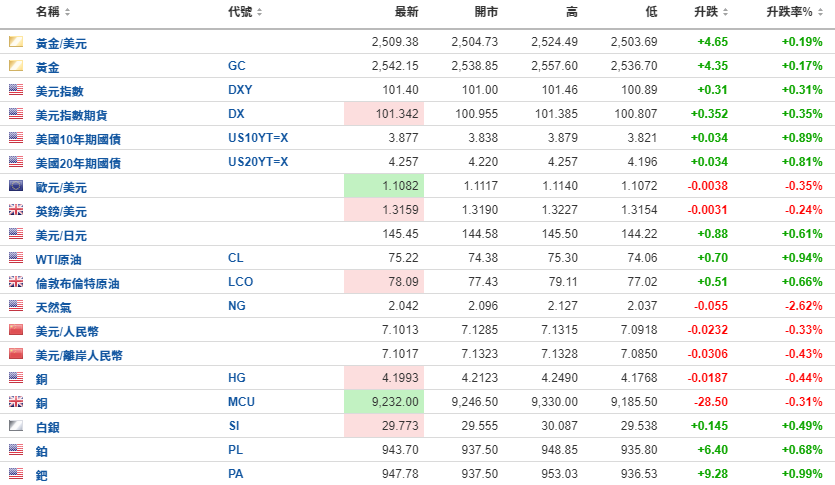The height and width of the screenshot is (485, 835).
Task: Click the gold bar icon beside 黃金/美元
Action: coord(15,42)
